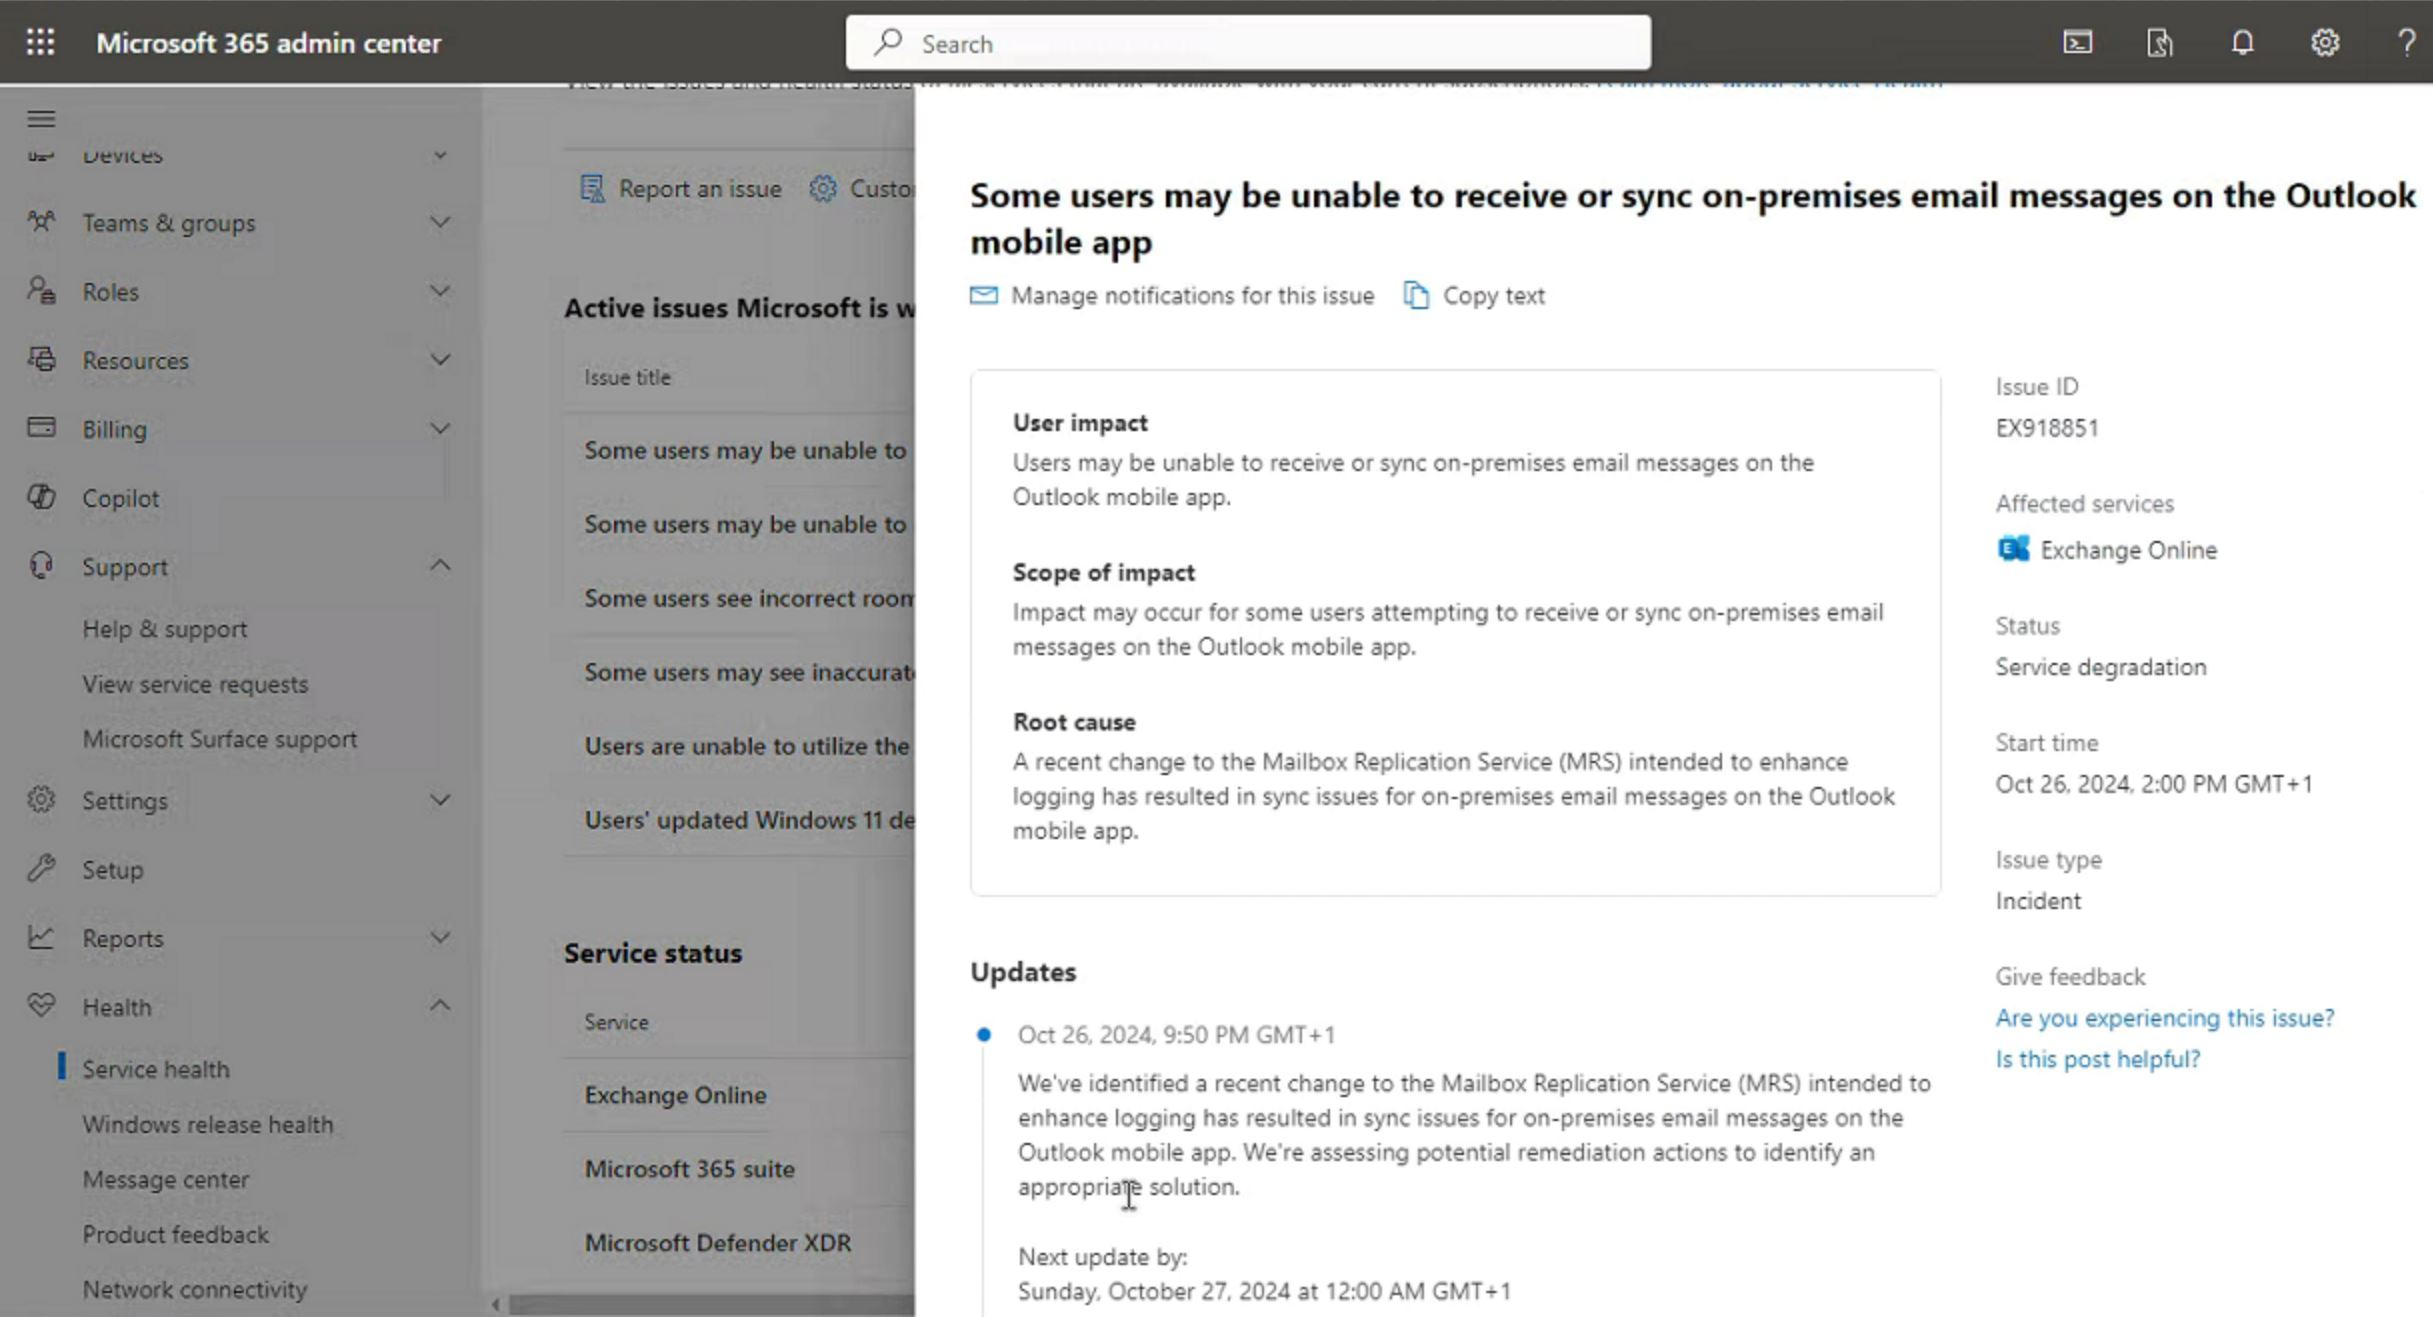Click the Health heart icon
This screenshot has height=1317, width=2433.
41,1005
